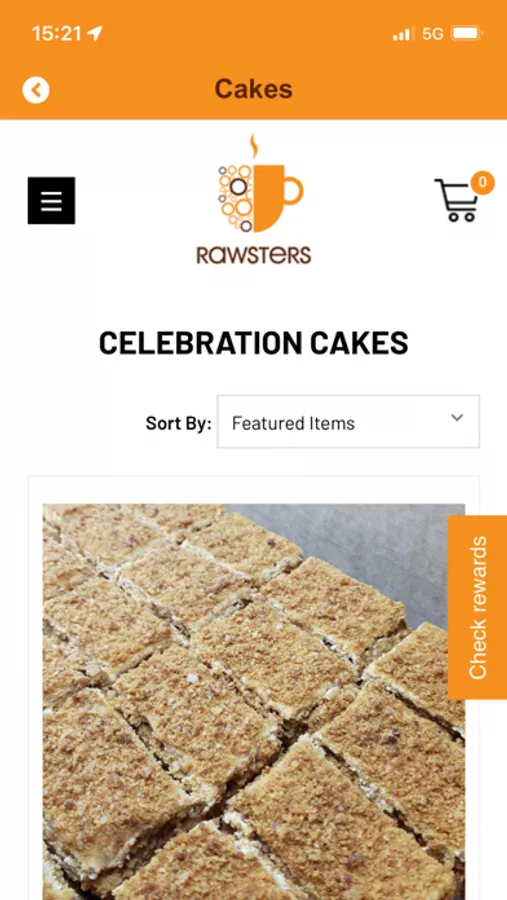The height and width of the screenshot is (900, 507).
Task: Tap the 15:21 clock in status bar
Action: coord(57,33)
